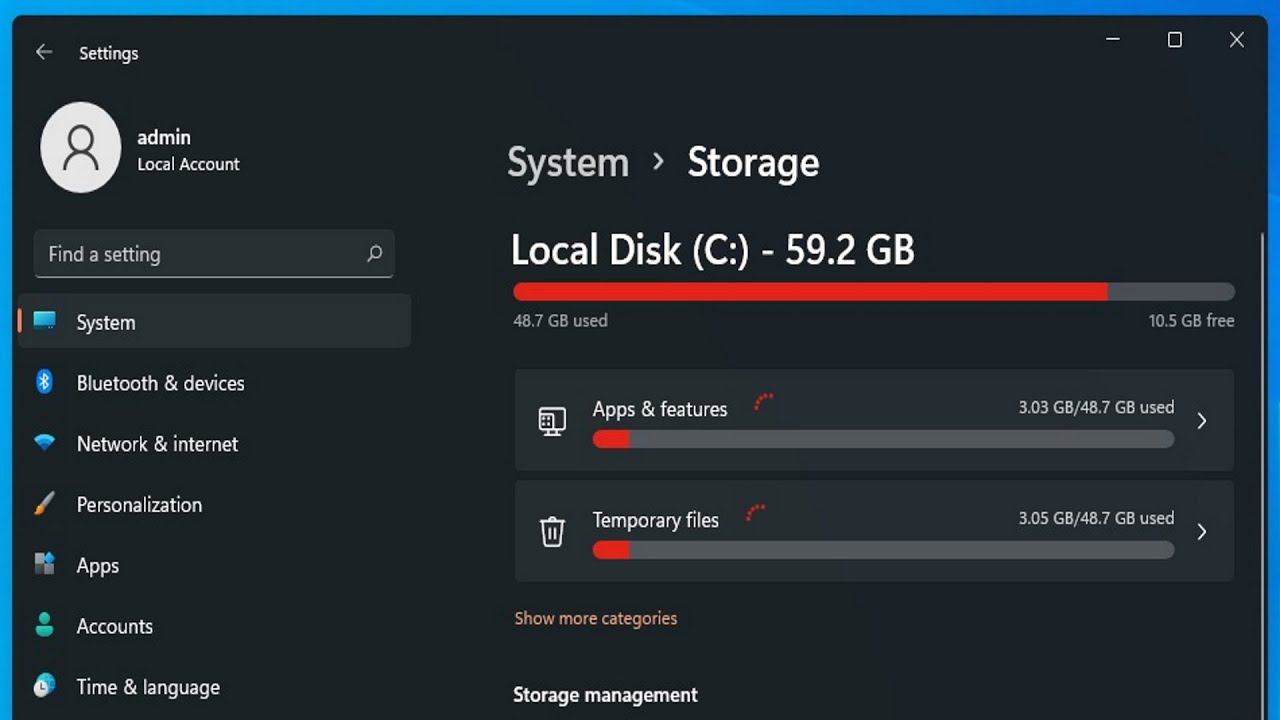This screenshot has height=720, width=1280.
Task: Expand Apps & features chevron arrow
Action: point(1202,421)
